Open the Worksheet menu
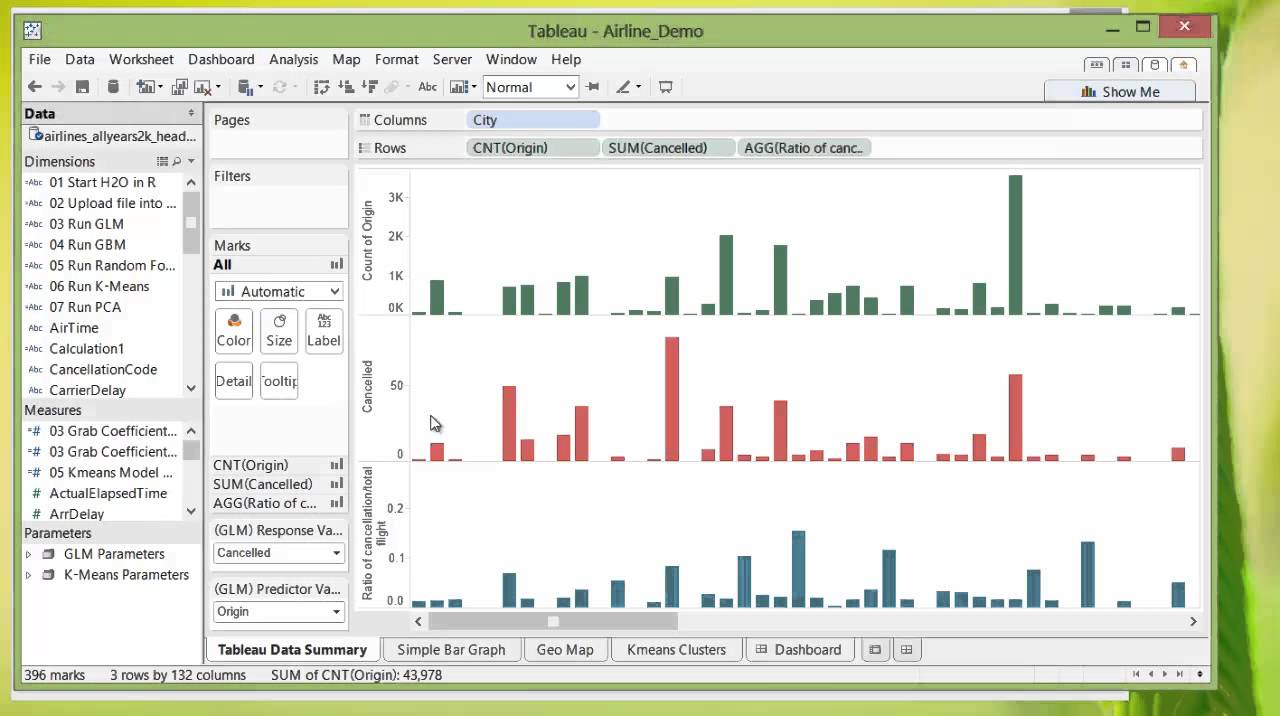1280x716 pixels. (x=141, y=59)
